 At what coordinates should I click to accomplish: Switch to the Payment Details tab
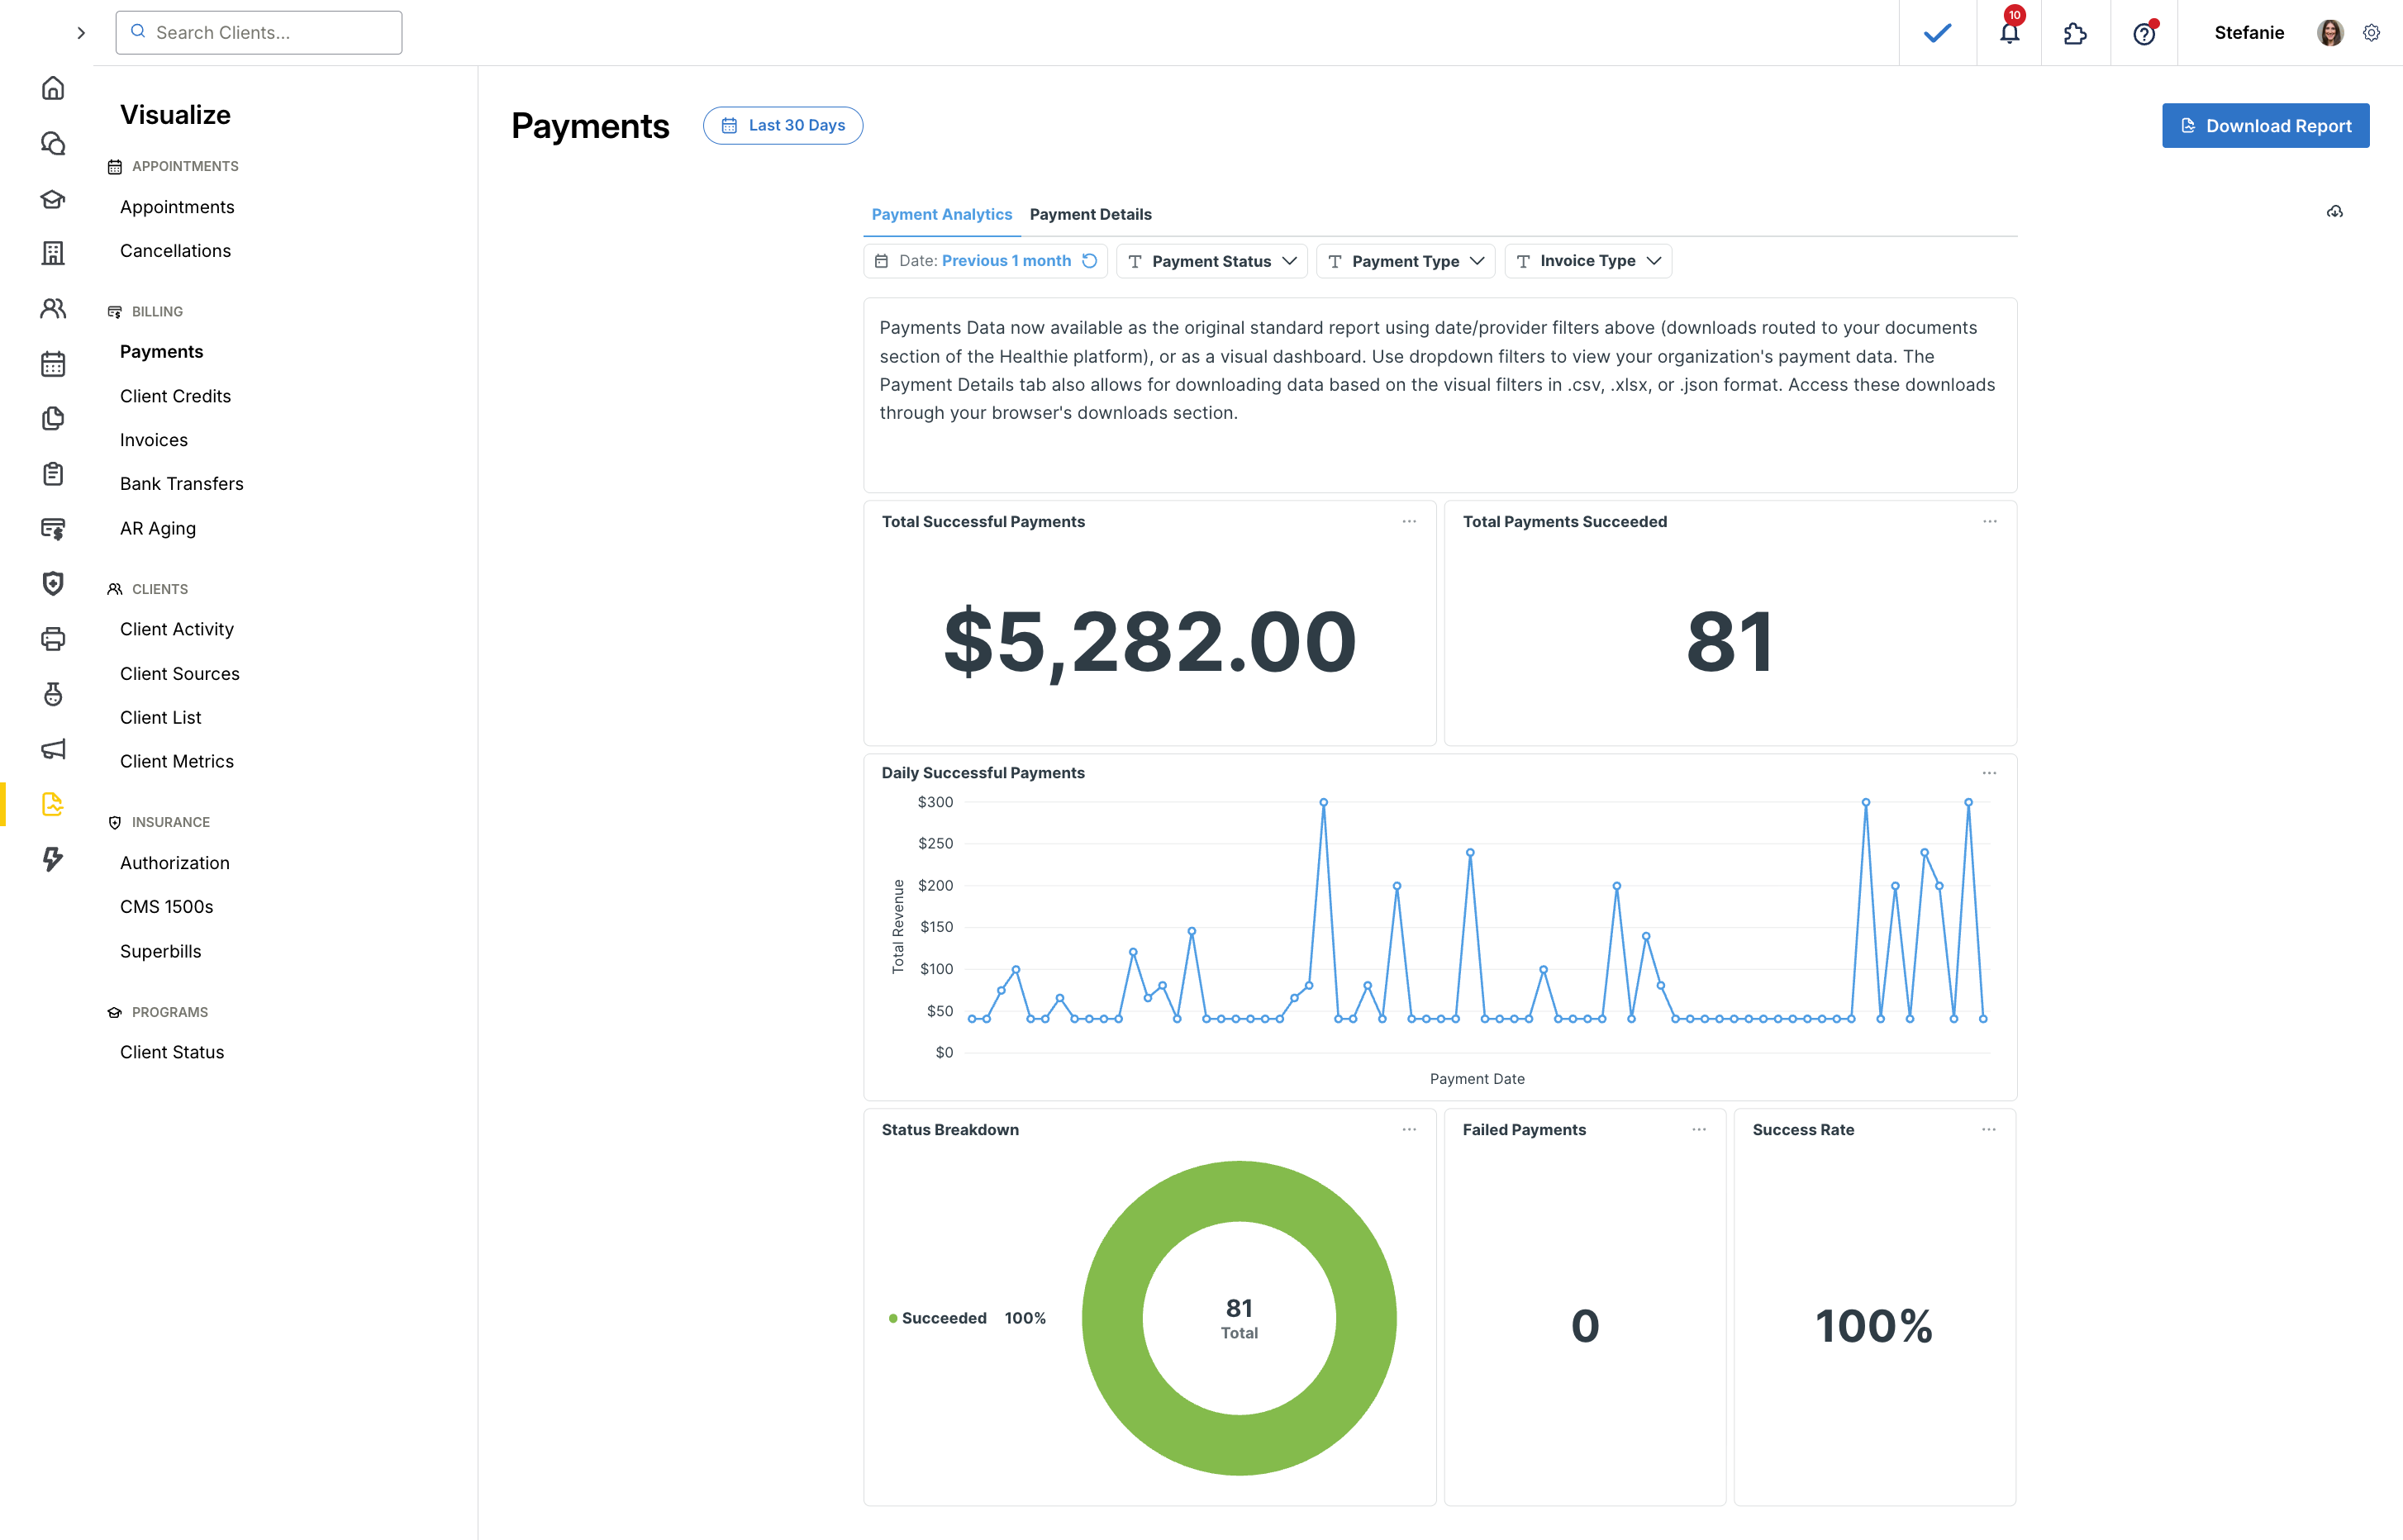tap(1090, 214)
